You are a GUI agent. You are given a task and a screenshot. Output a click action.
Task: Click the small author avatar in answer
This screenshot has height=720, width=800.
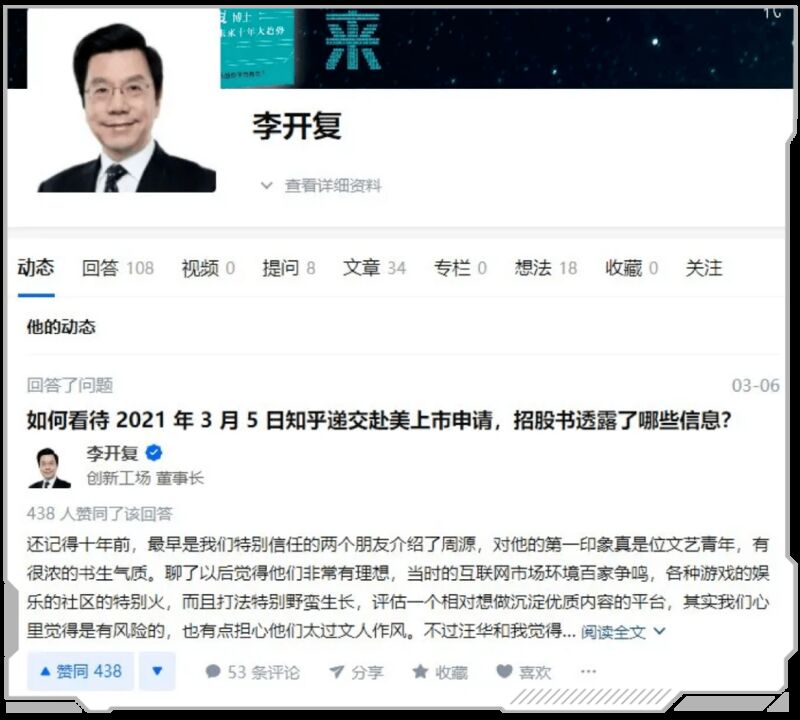coord(49,467)
